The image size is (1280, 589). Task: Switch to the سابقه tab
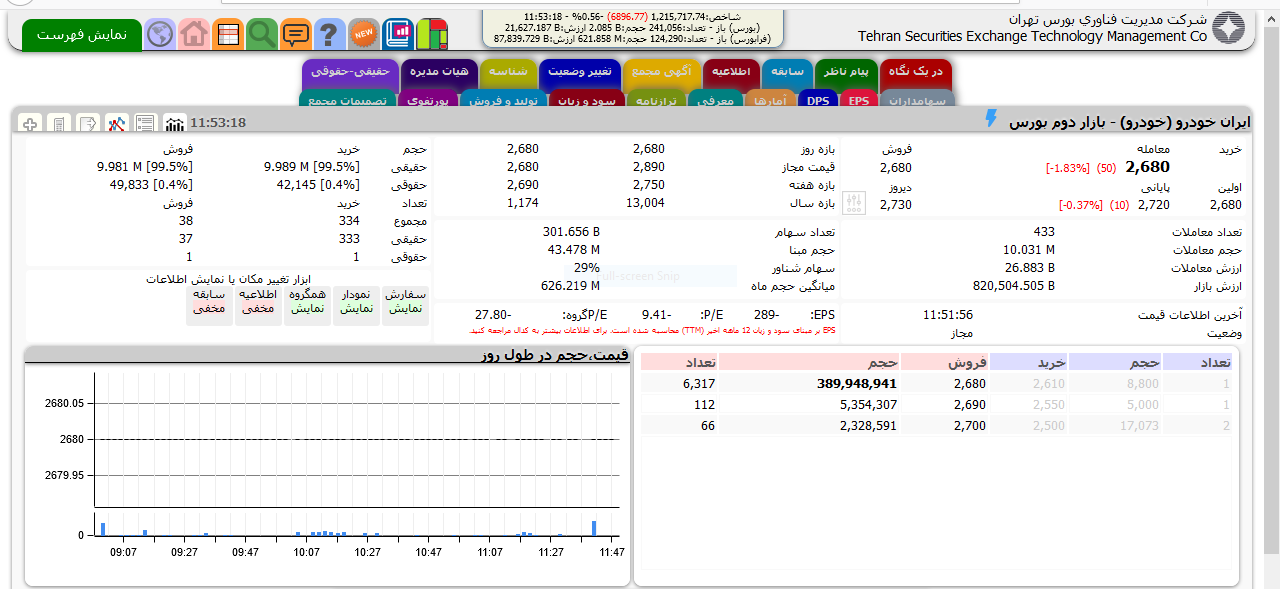coord(788,73)
